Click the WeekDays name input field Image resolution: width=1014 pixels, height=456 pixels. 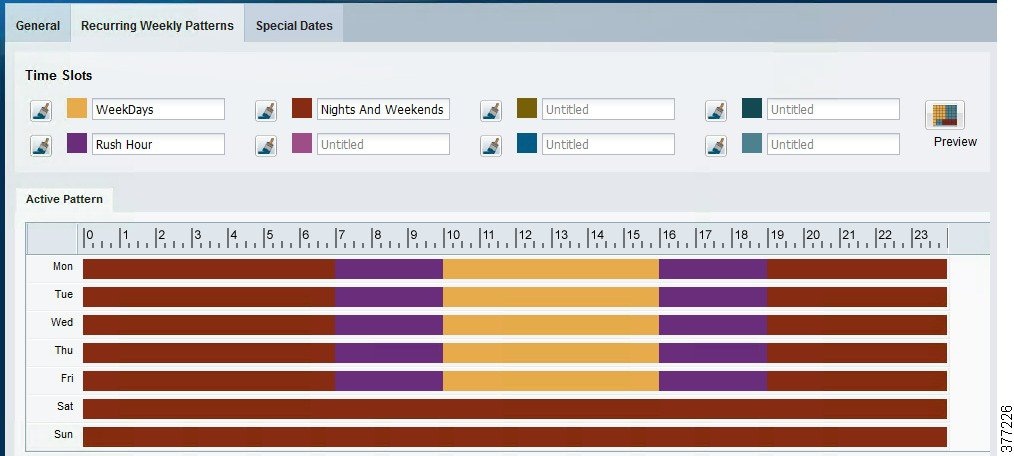click(158, 110)
